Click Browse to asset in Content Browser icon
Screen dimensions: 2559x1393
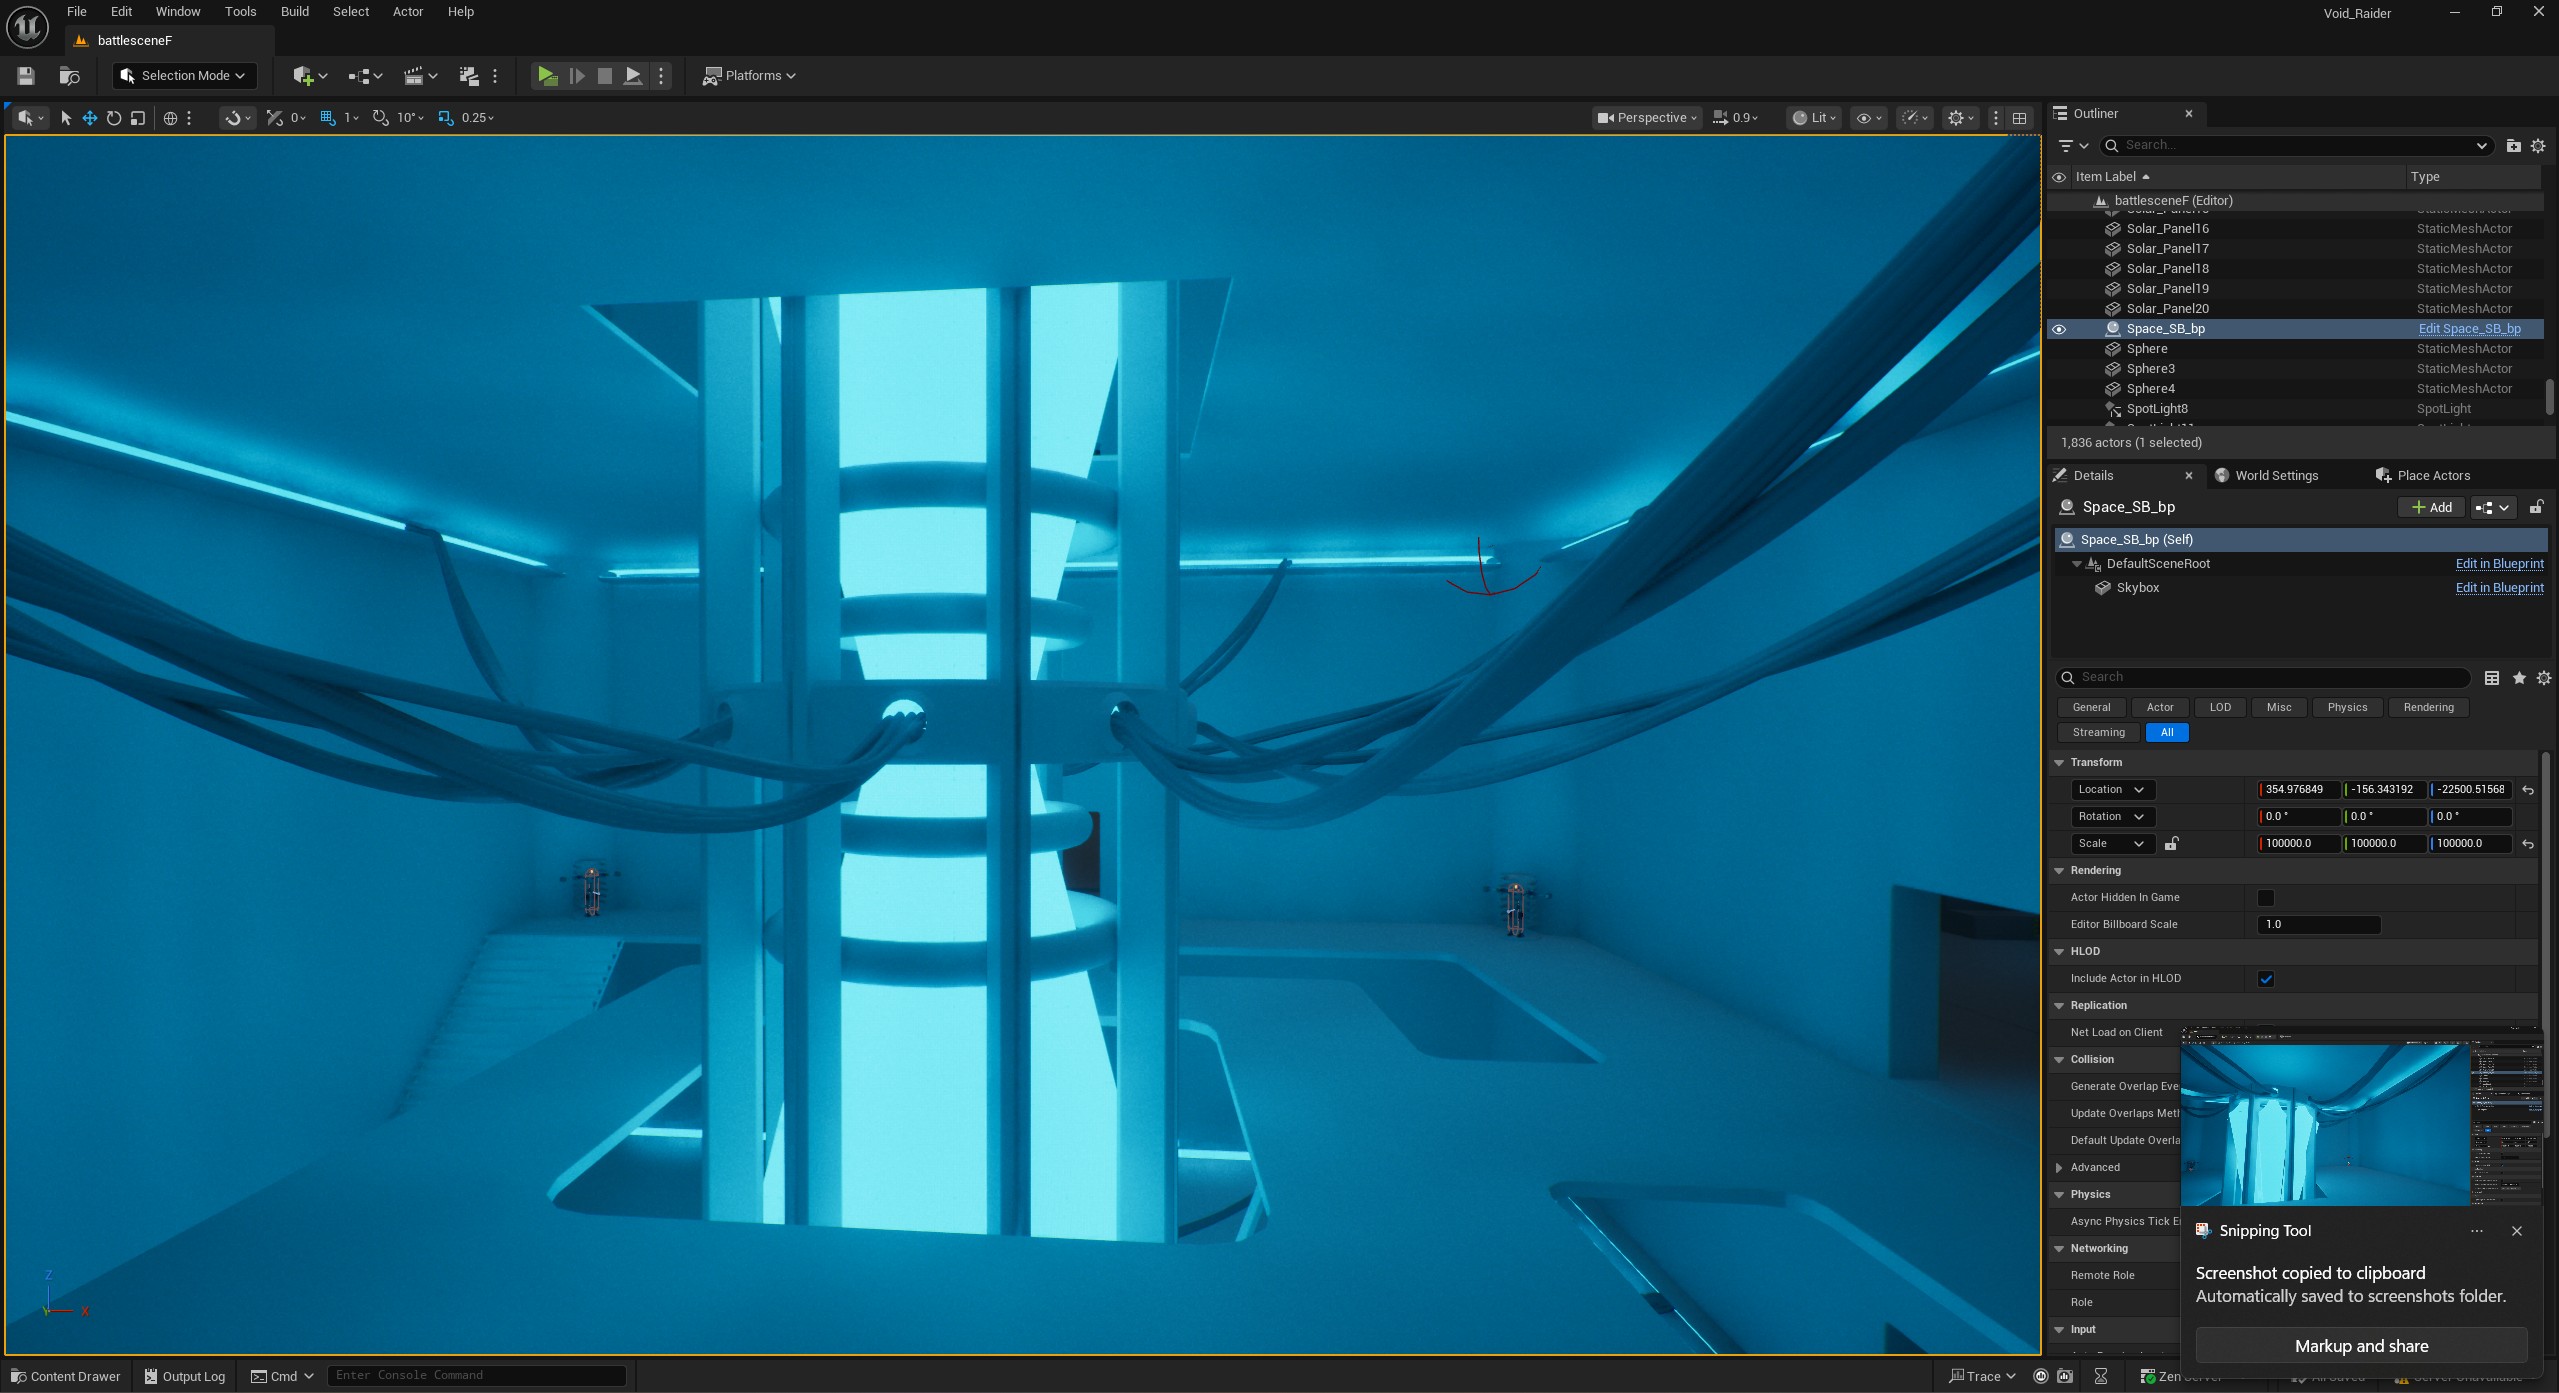pyautogui.click(x=69, y=76)
